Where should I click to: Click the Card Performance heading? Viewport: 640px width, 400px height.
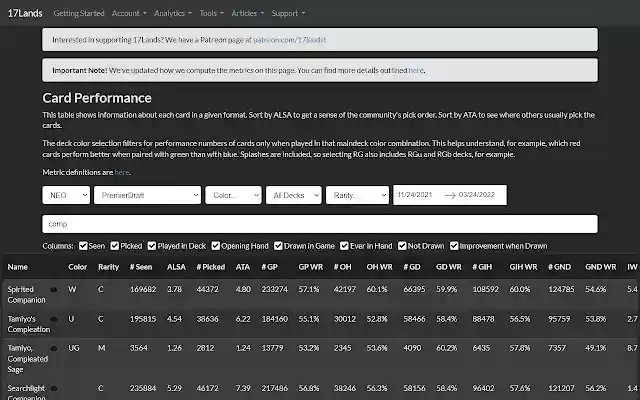coord(97,98)
